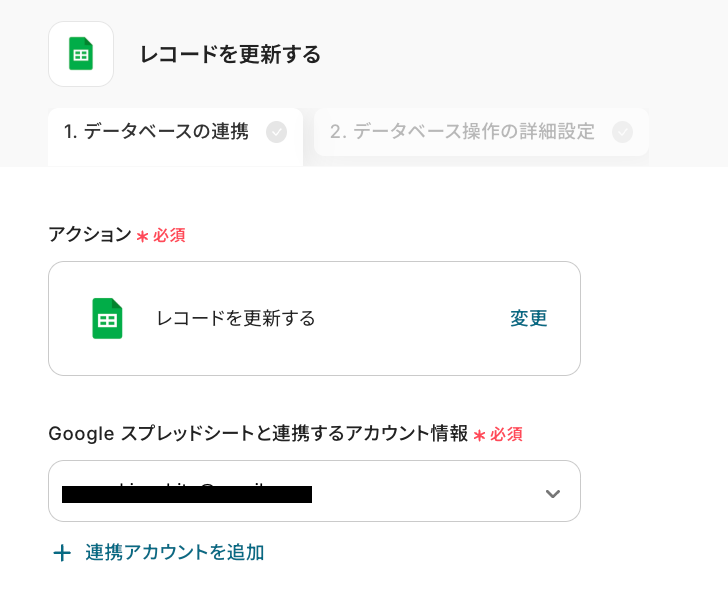Select the レコードを更新する text in the action card
Screen dimensions: 728x594
236,319
